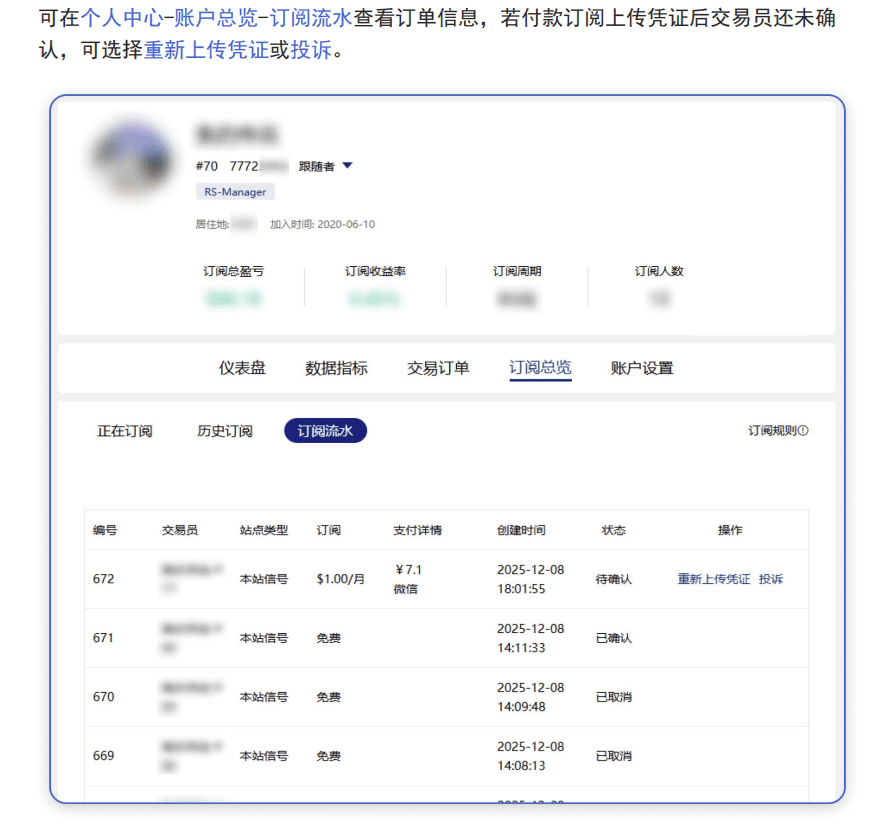Click 重新上传凭证 link in the top paragraph

[x=206, y=50]
